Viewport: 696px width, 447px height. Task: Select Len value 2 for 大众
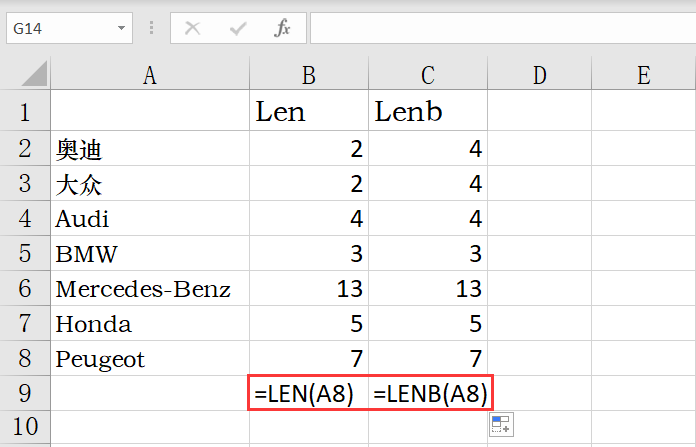tap(309, 183)
